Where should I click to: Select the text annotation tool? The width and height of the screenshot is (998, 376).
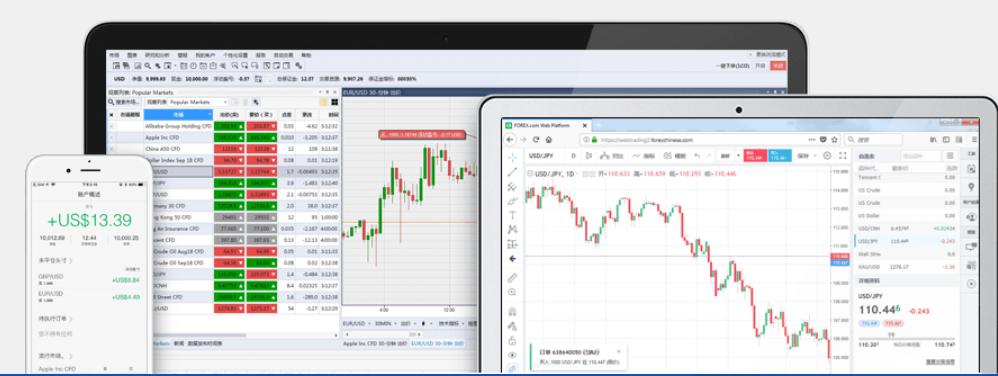pos(512,215)
